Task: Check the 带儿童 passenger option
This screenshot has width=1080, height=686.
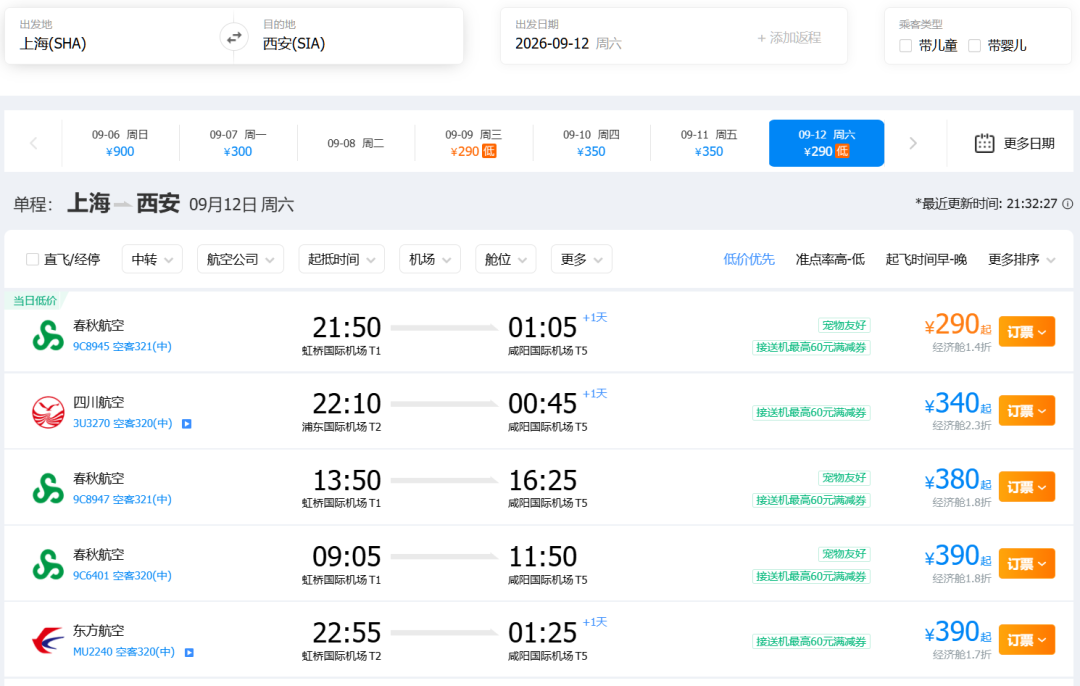Action: coord(906,45)
